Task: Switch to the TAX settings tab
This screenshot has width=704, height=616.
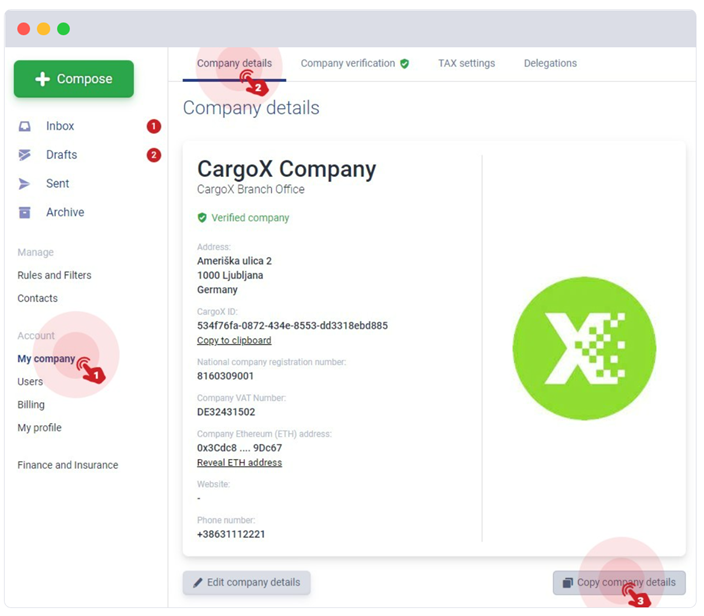Action: coord(466,63)
